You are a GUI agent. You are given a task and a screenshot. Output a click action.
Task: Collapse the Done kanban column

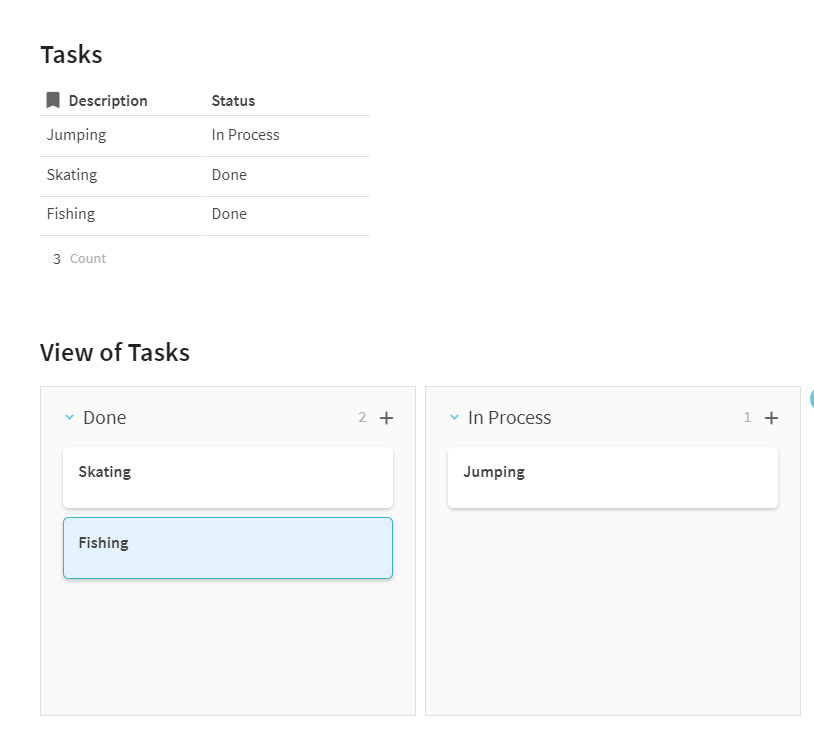[69, 418]
